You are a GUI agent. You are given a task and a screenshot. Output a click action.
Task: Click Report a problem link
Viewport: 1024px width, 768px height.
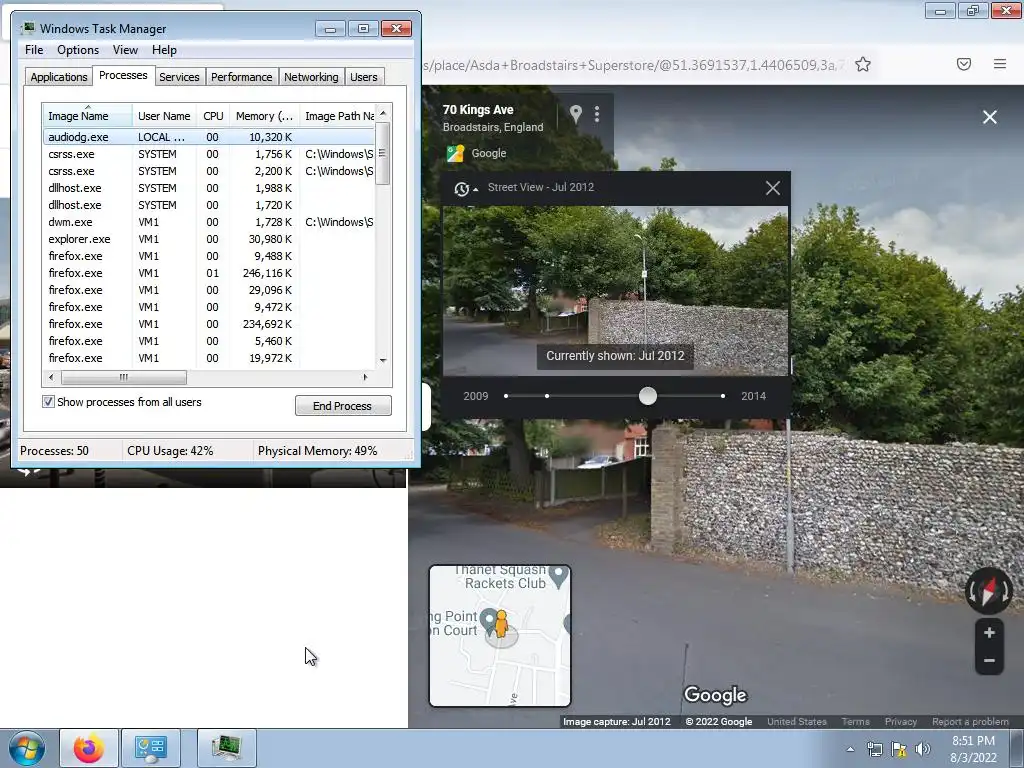click(970, 722)
